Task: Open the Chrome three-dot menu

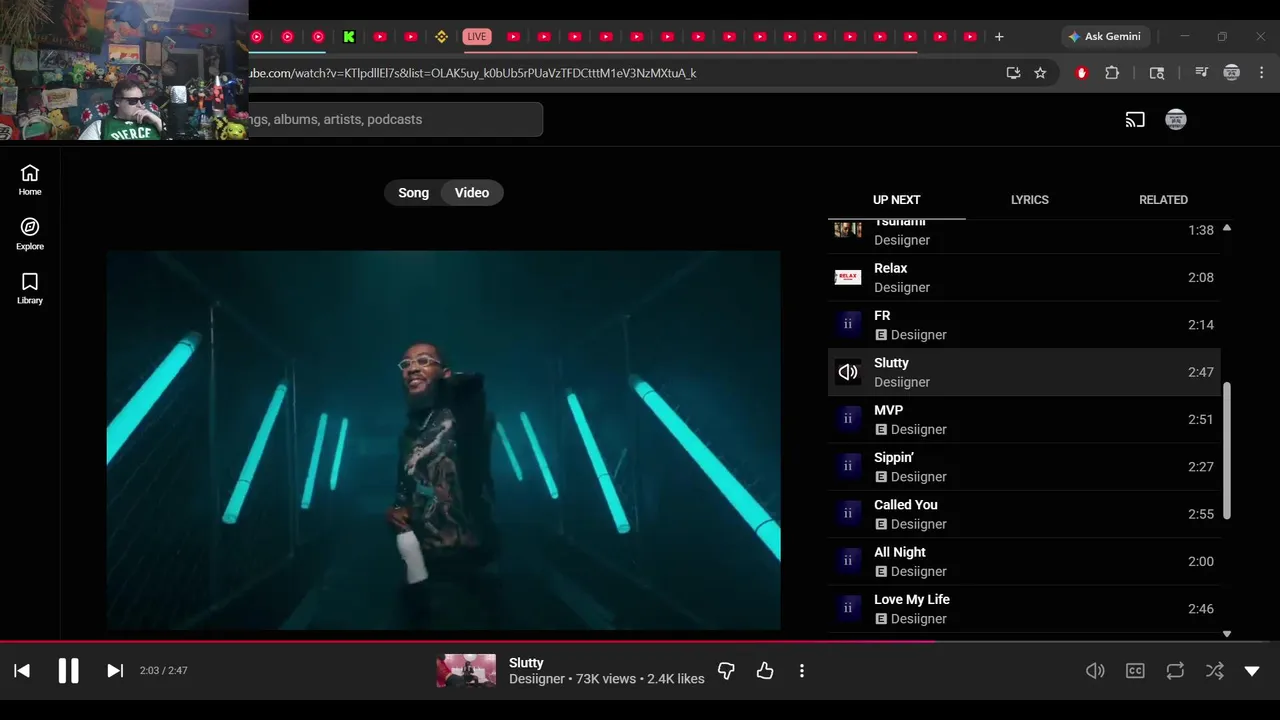Action: 1262,73
